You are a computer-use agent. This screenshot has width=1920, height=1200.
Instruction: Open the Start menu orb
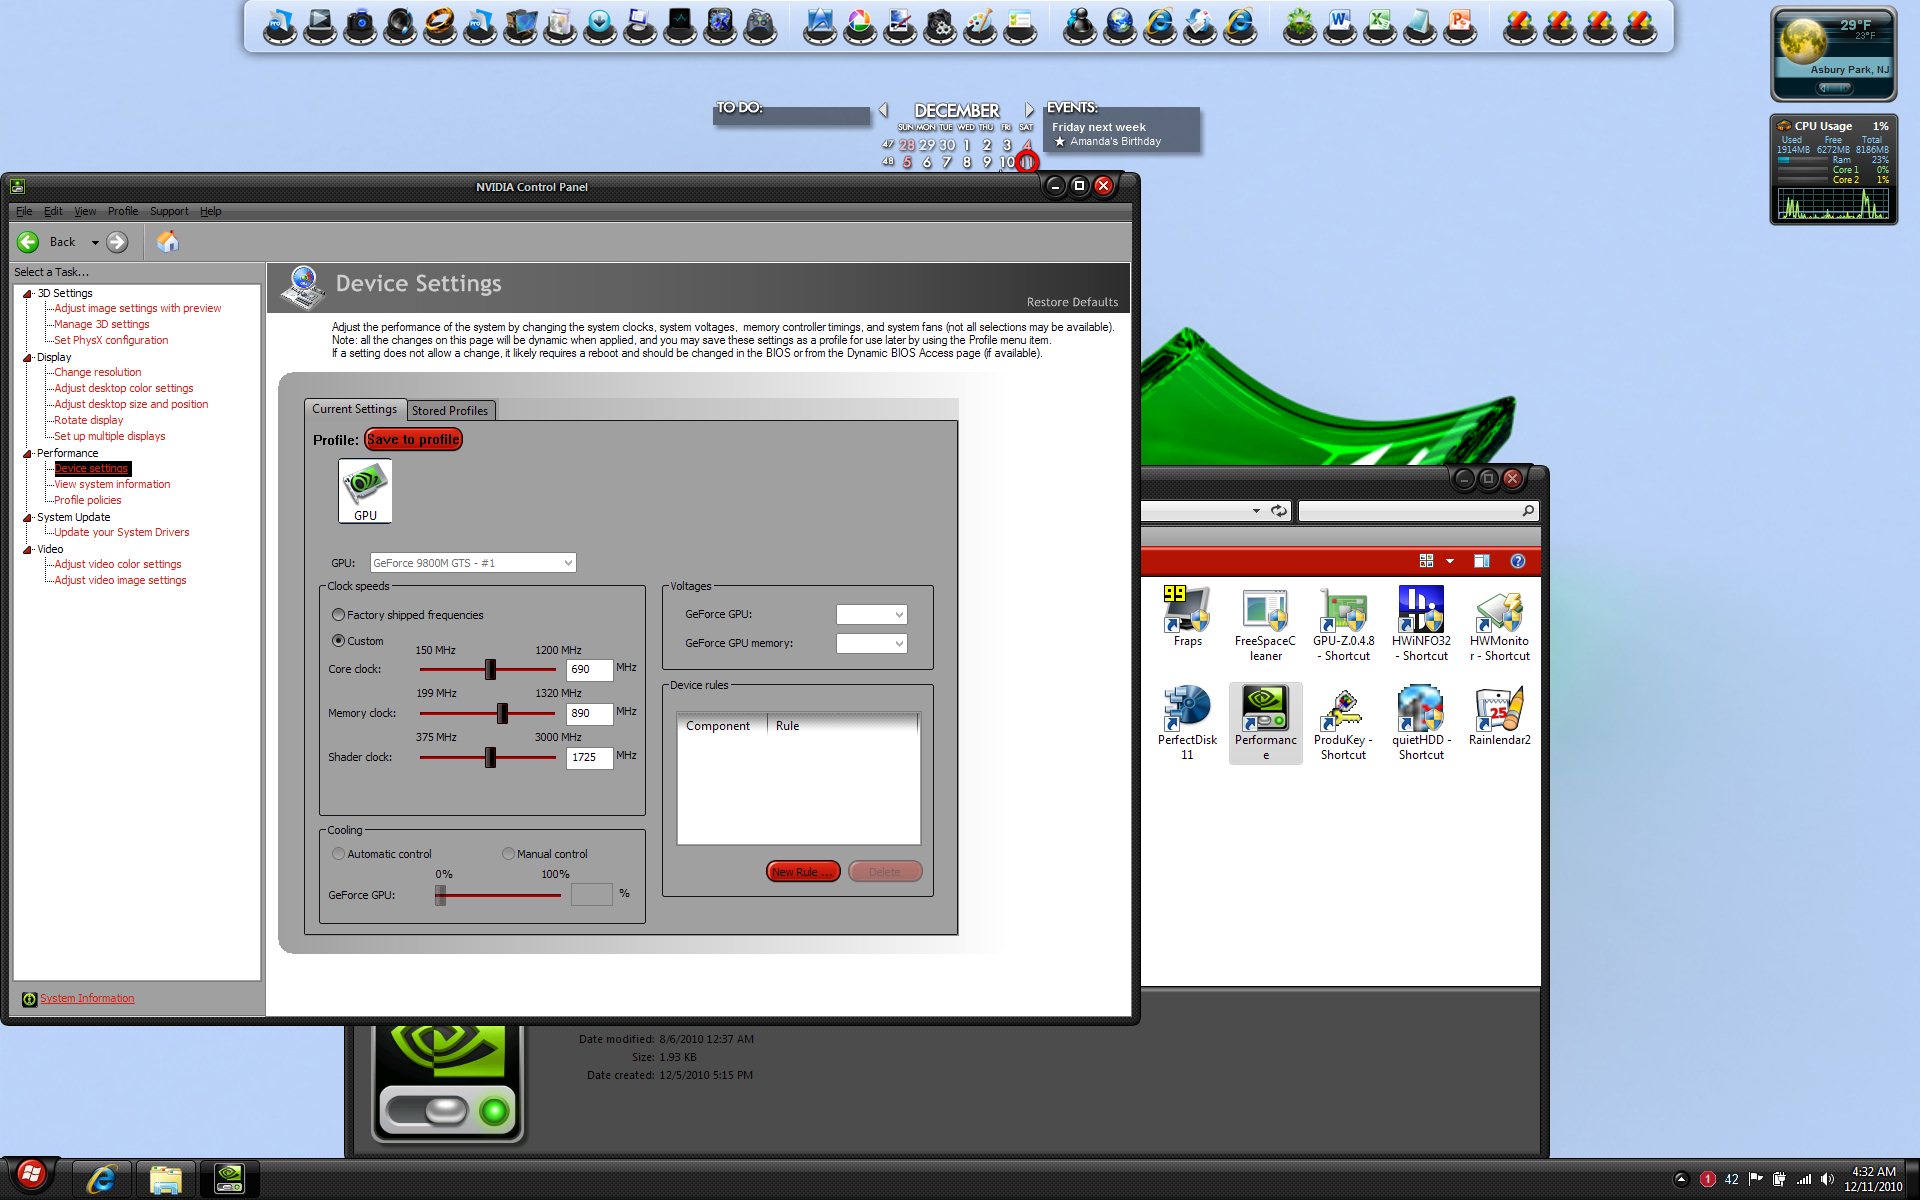click(x=30, y=1176)
